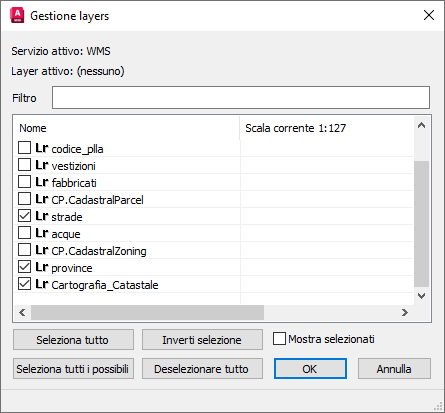Toggle the Mostra selezionati checkbox
This screenshot has width=445, height=413.
click(x=279, y=339)
